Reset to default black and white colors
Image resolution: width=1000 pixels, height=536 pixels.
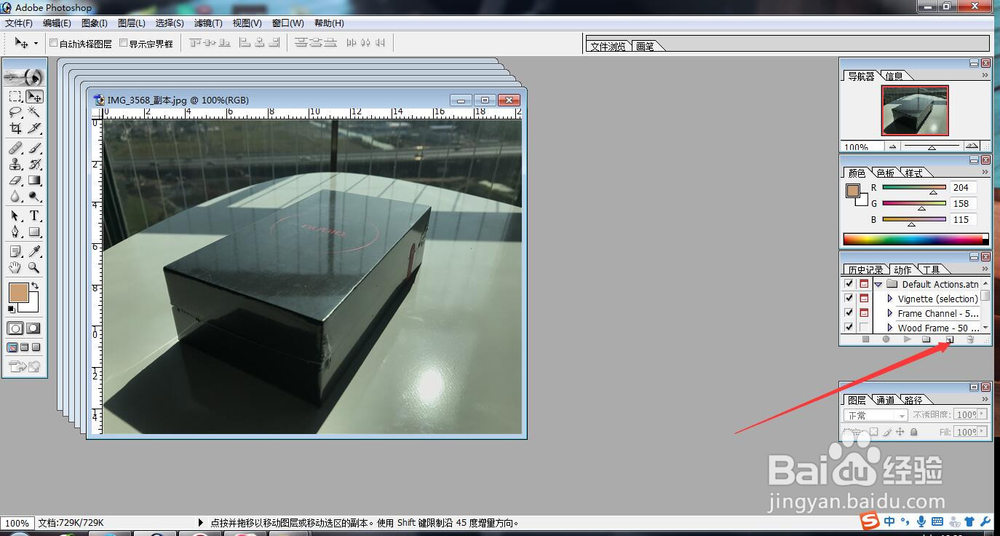(11, 309)
